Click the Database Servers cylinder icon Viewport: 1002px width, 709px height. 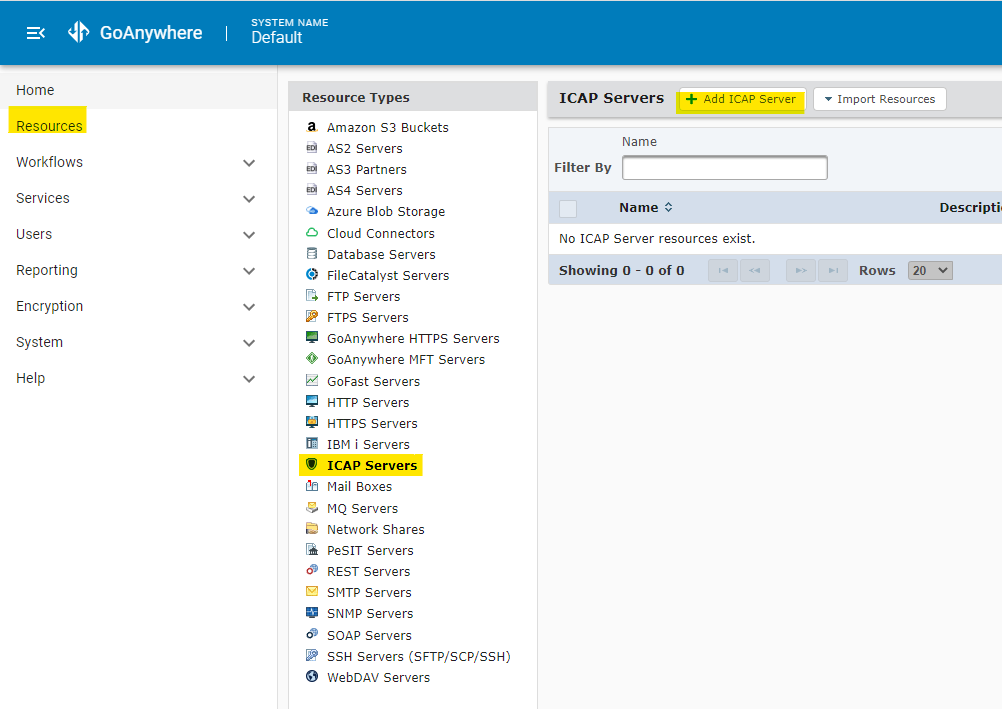pyautogui.click(x=312, y=253)
